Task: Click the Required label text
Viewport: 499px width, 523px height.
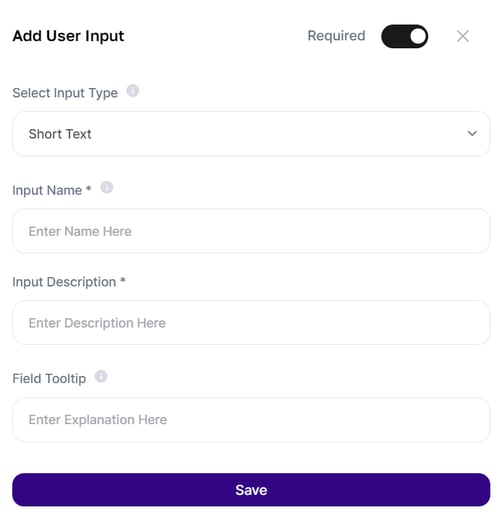Action: click(x=336, y=36)
